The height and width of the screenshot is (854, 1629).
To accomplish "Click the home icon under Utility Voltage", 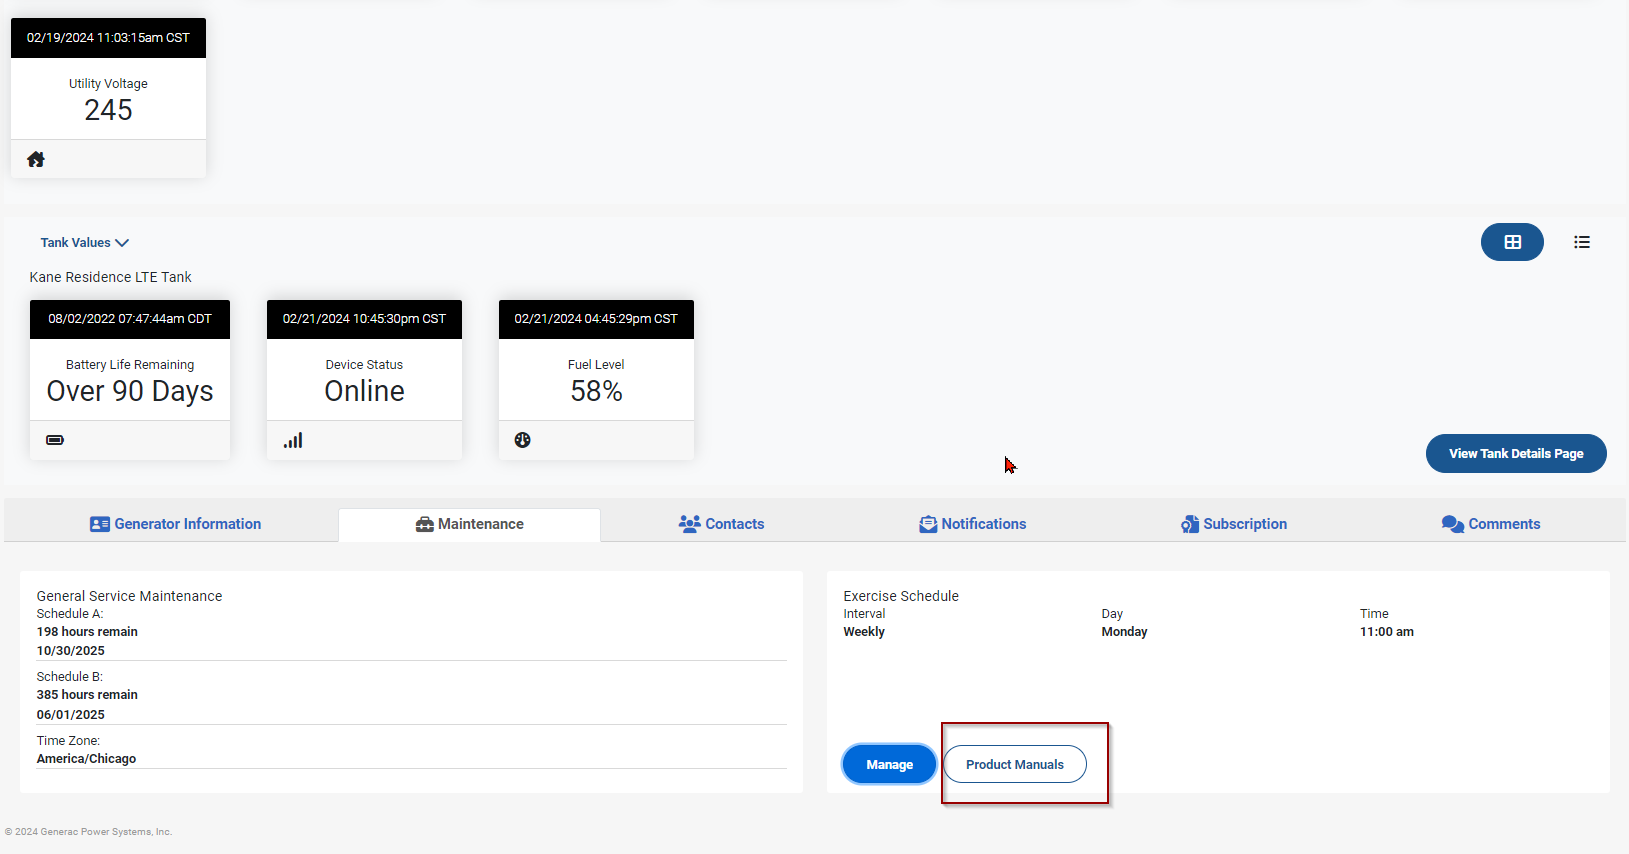I will 36,159.
